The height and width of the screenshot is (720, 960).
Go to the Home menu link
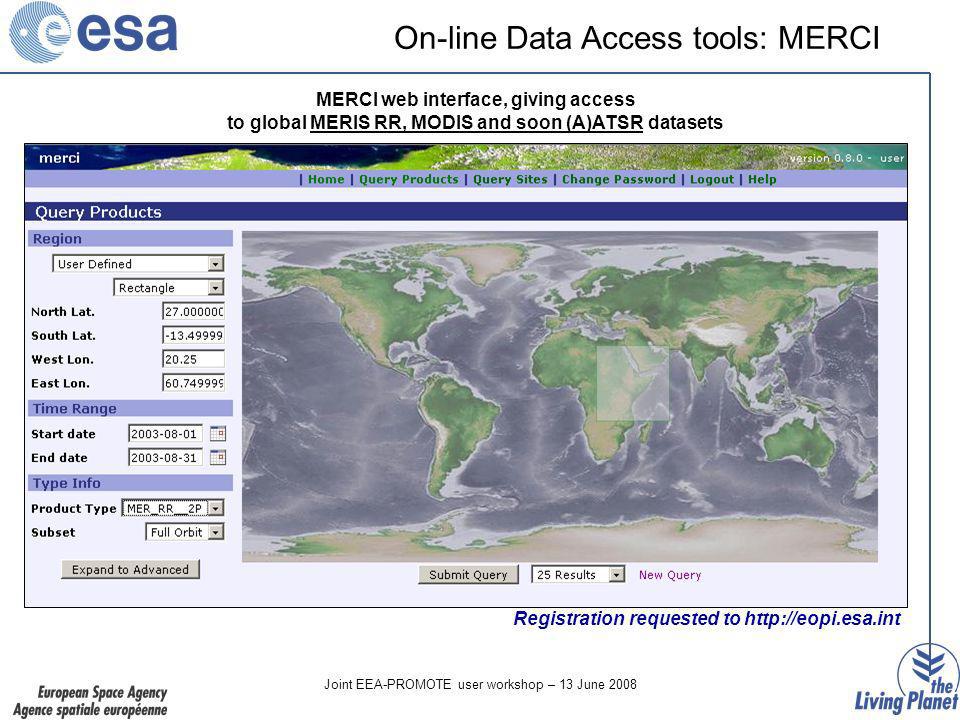click(x=326, y=179)
